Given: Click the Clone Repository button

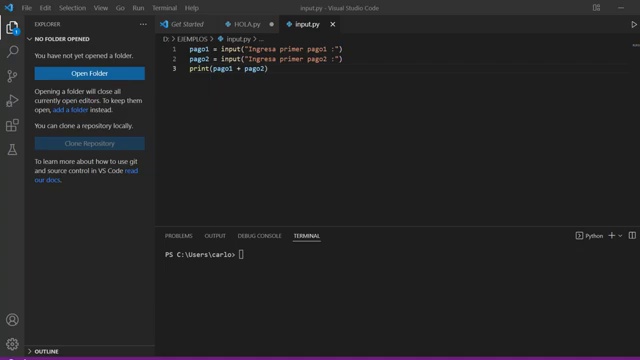Looking at the screenshot, I should tap(89, 144).
